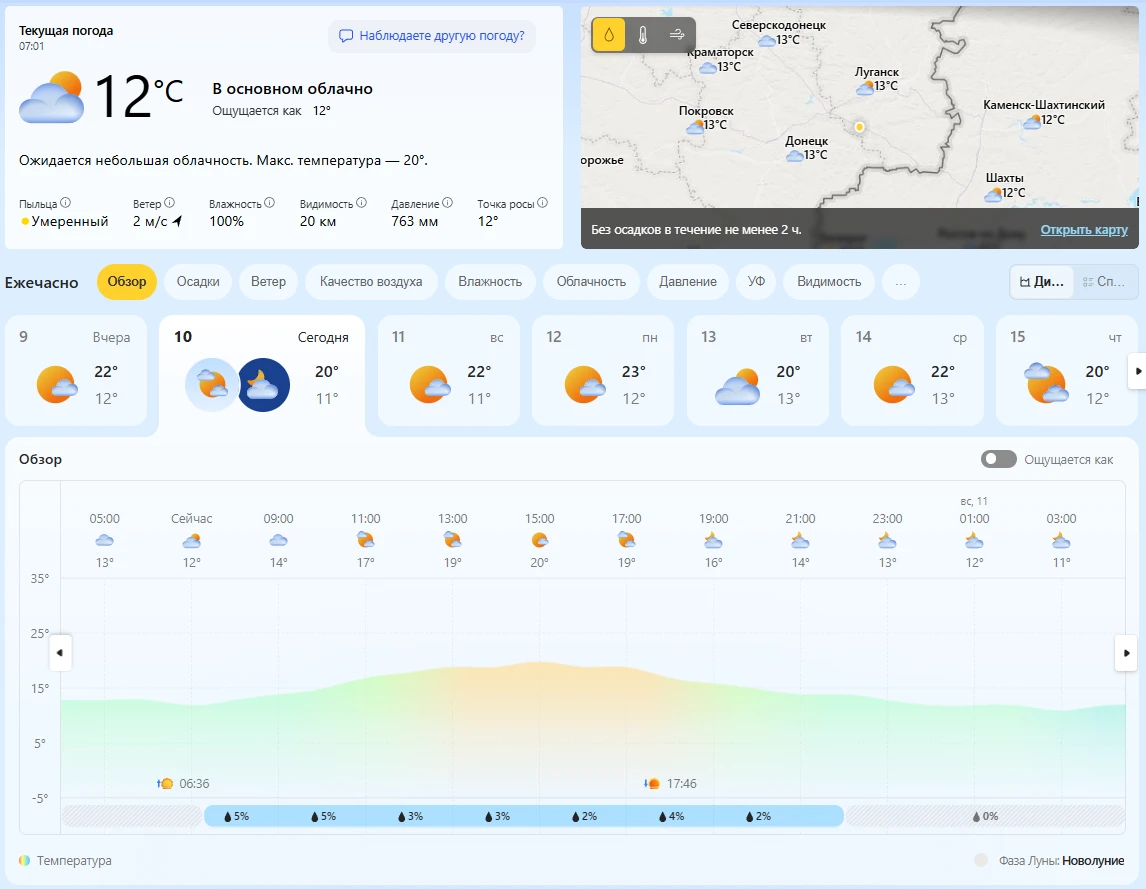Click the 5% precipitation bar segment at Сейчас
This screenshot has height=889, width=1146.
[236, 816]
